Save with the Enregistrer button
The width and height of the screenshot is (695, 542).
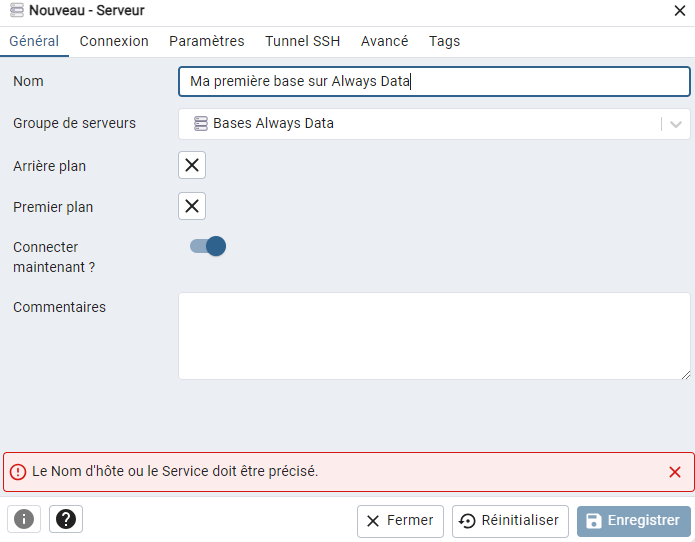634,521
